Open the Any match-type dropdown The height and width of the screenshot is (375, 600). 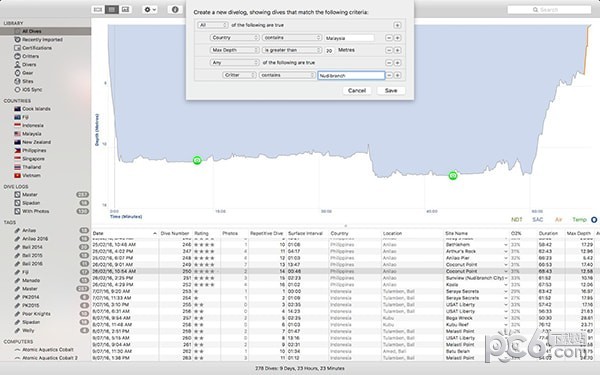[x=235, y=63]
